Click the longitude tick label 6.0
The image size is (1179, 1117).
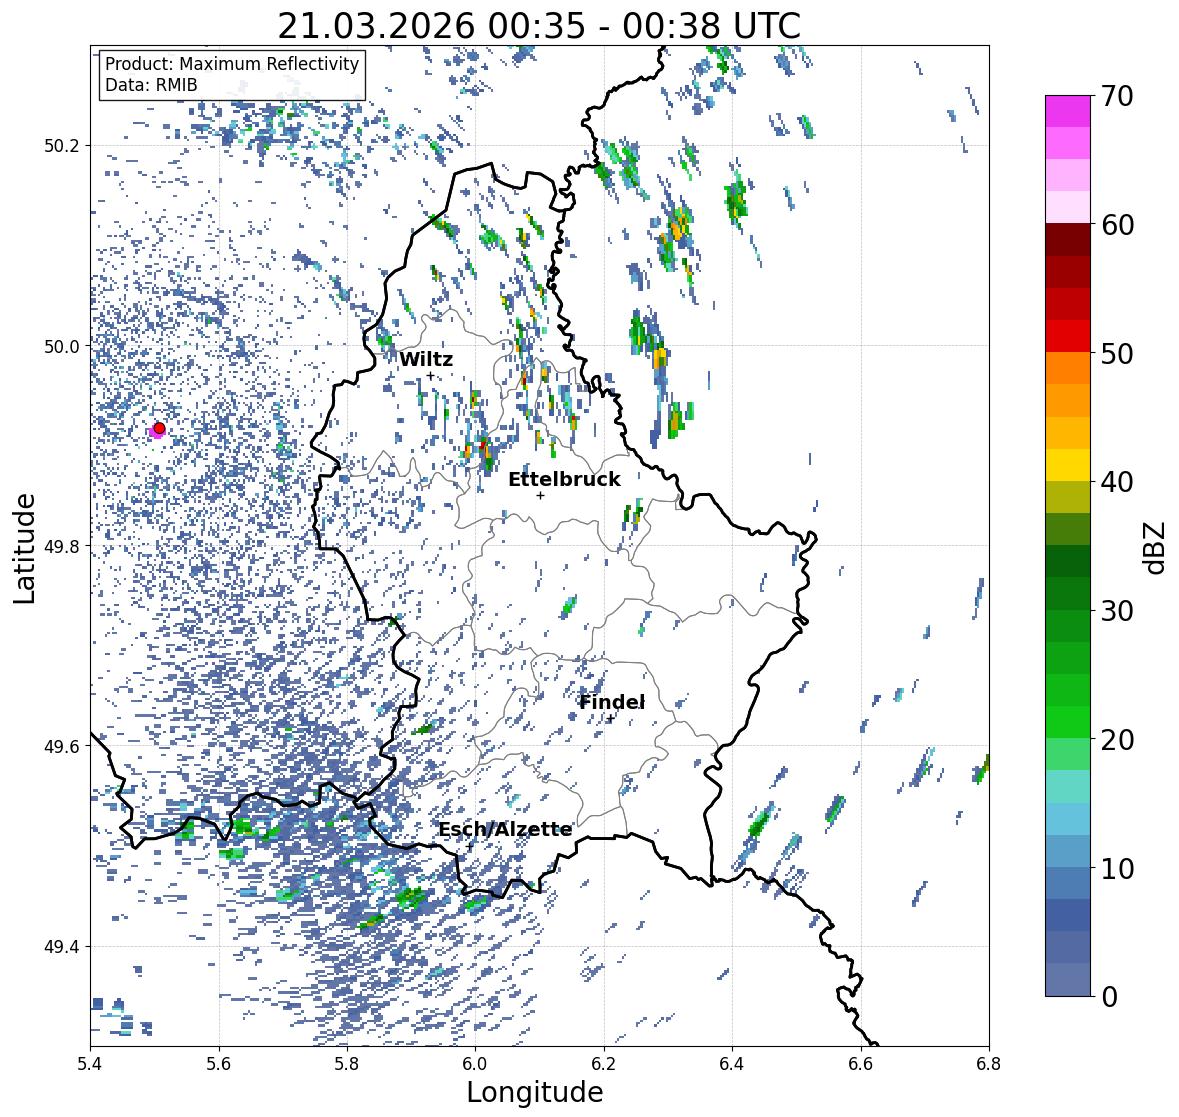point(475,1064)
